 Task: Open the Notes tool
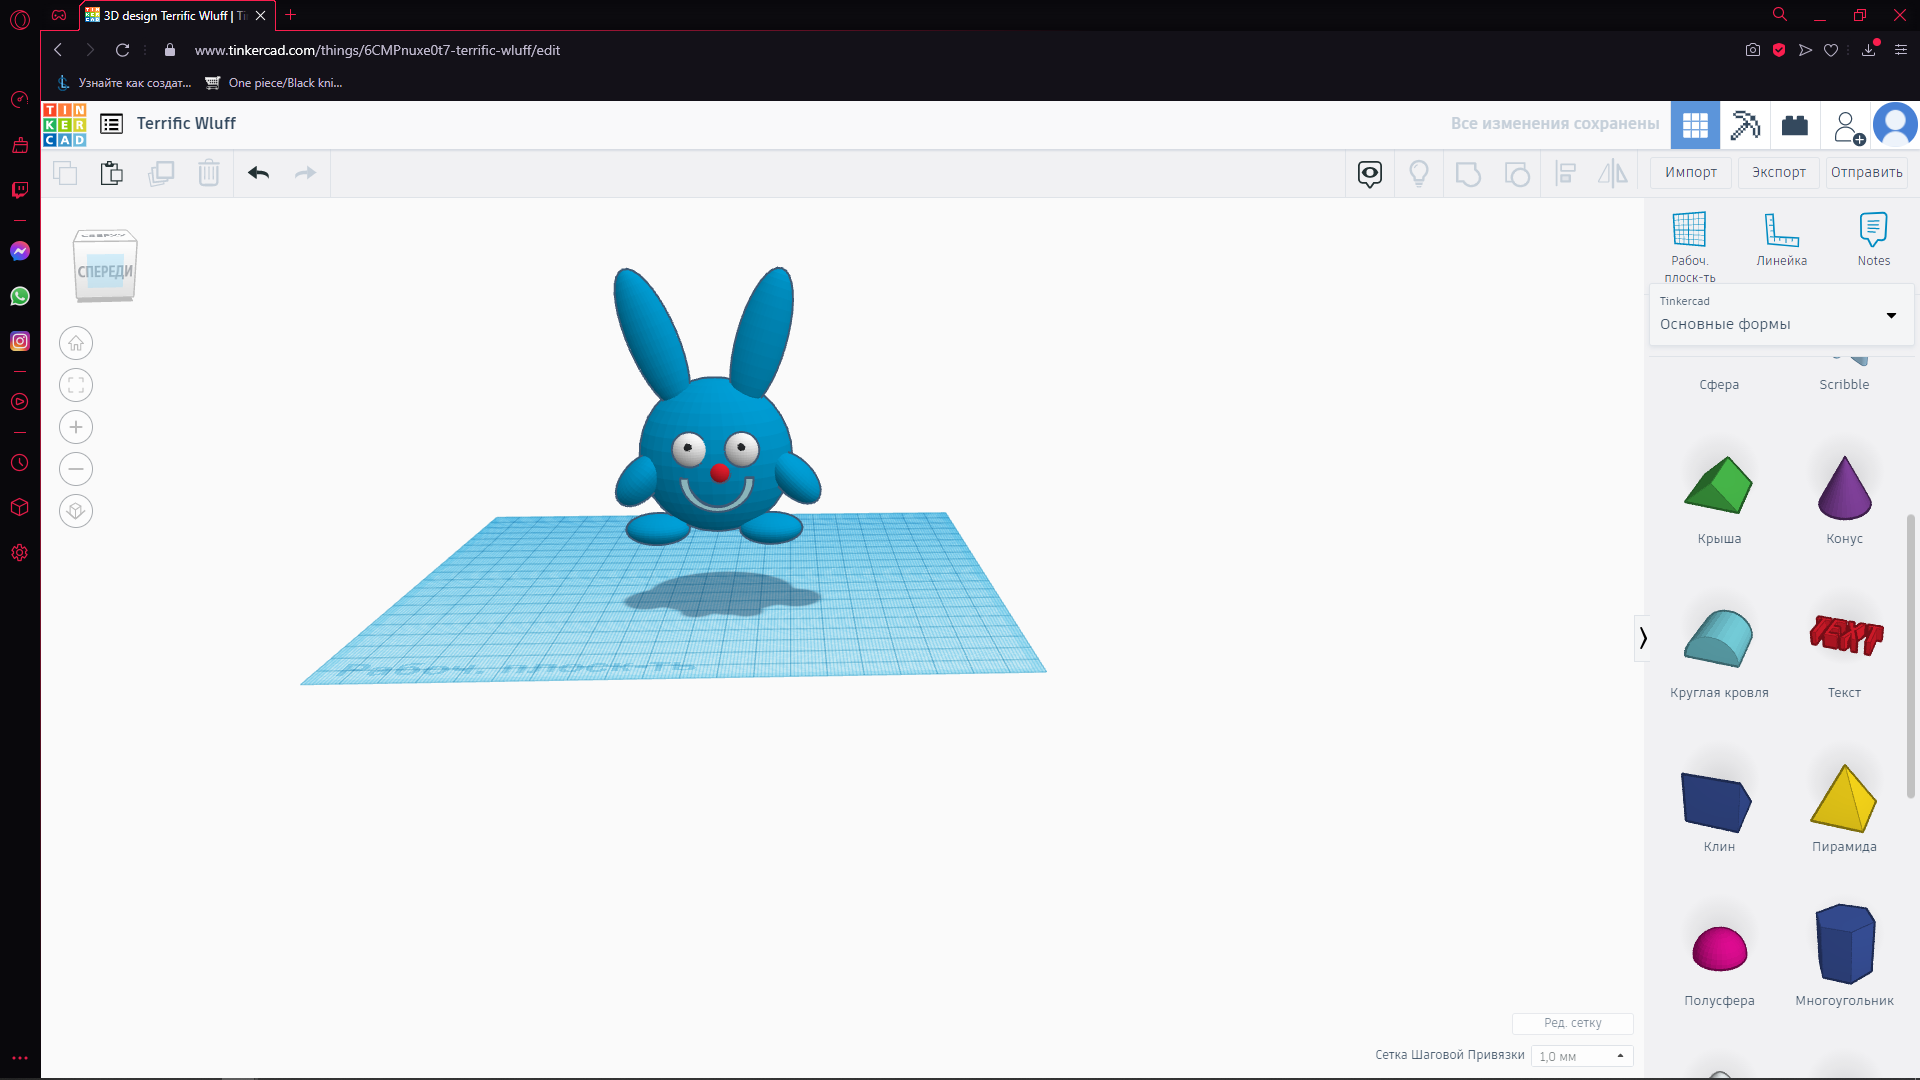click(x=1873, y=238)
